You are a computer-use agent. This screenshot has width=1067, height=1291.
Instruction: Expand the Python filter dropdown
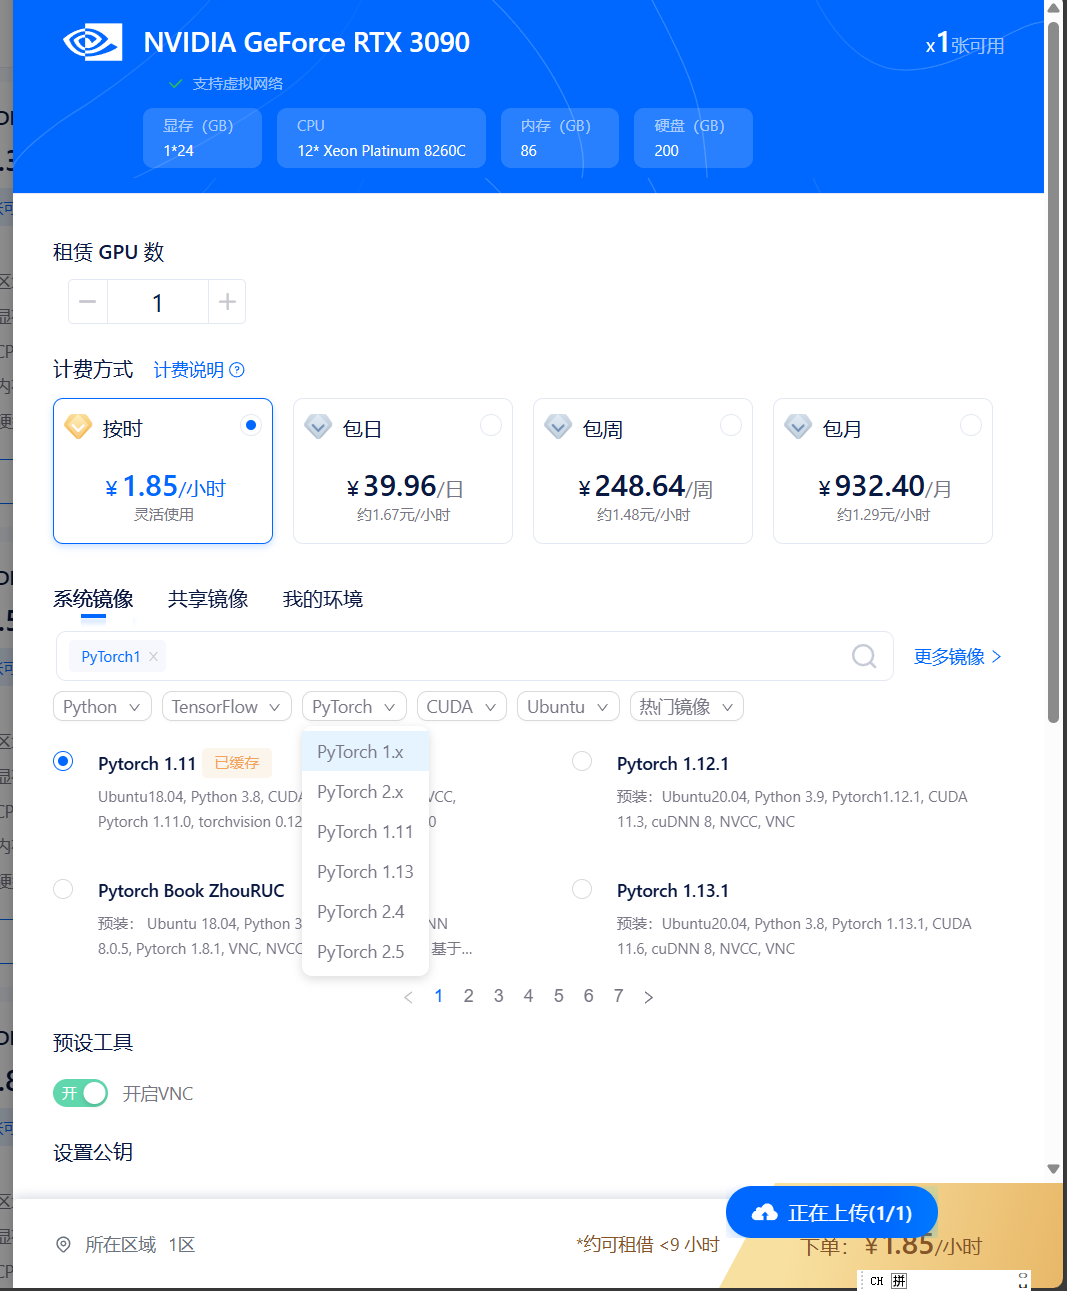(x=102, y=707)
